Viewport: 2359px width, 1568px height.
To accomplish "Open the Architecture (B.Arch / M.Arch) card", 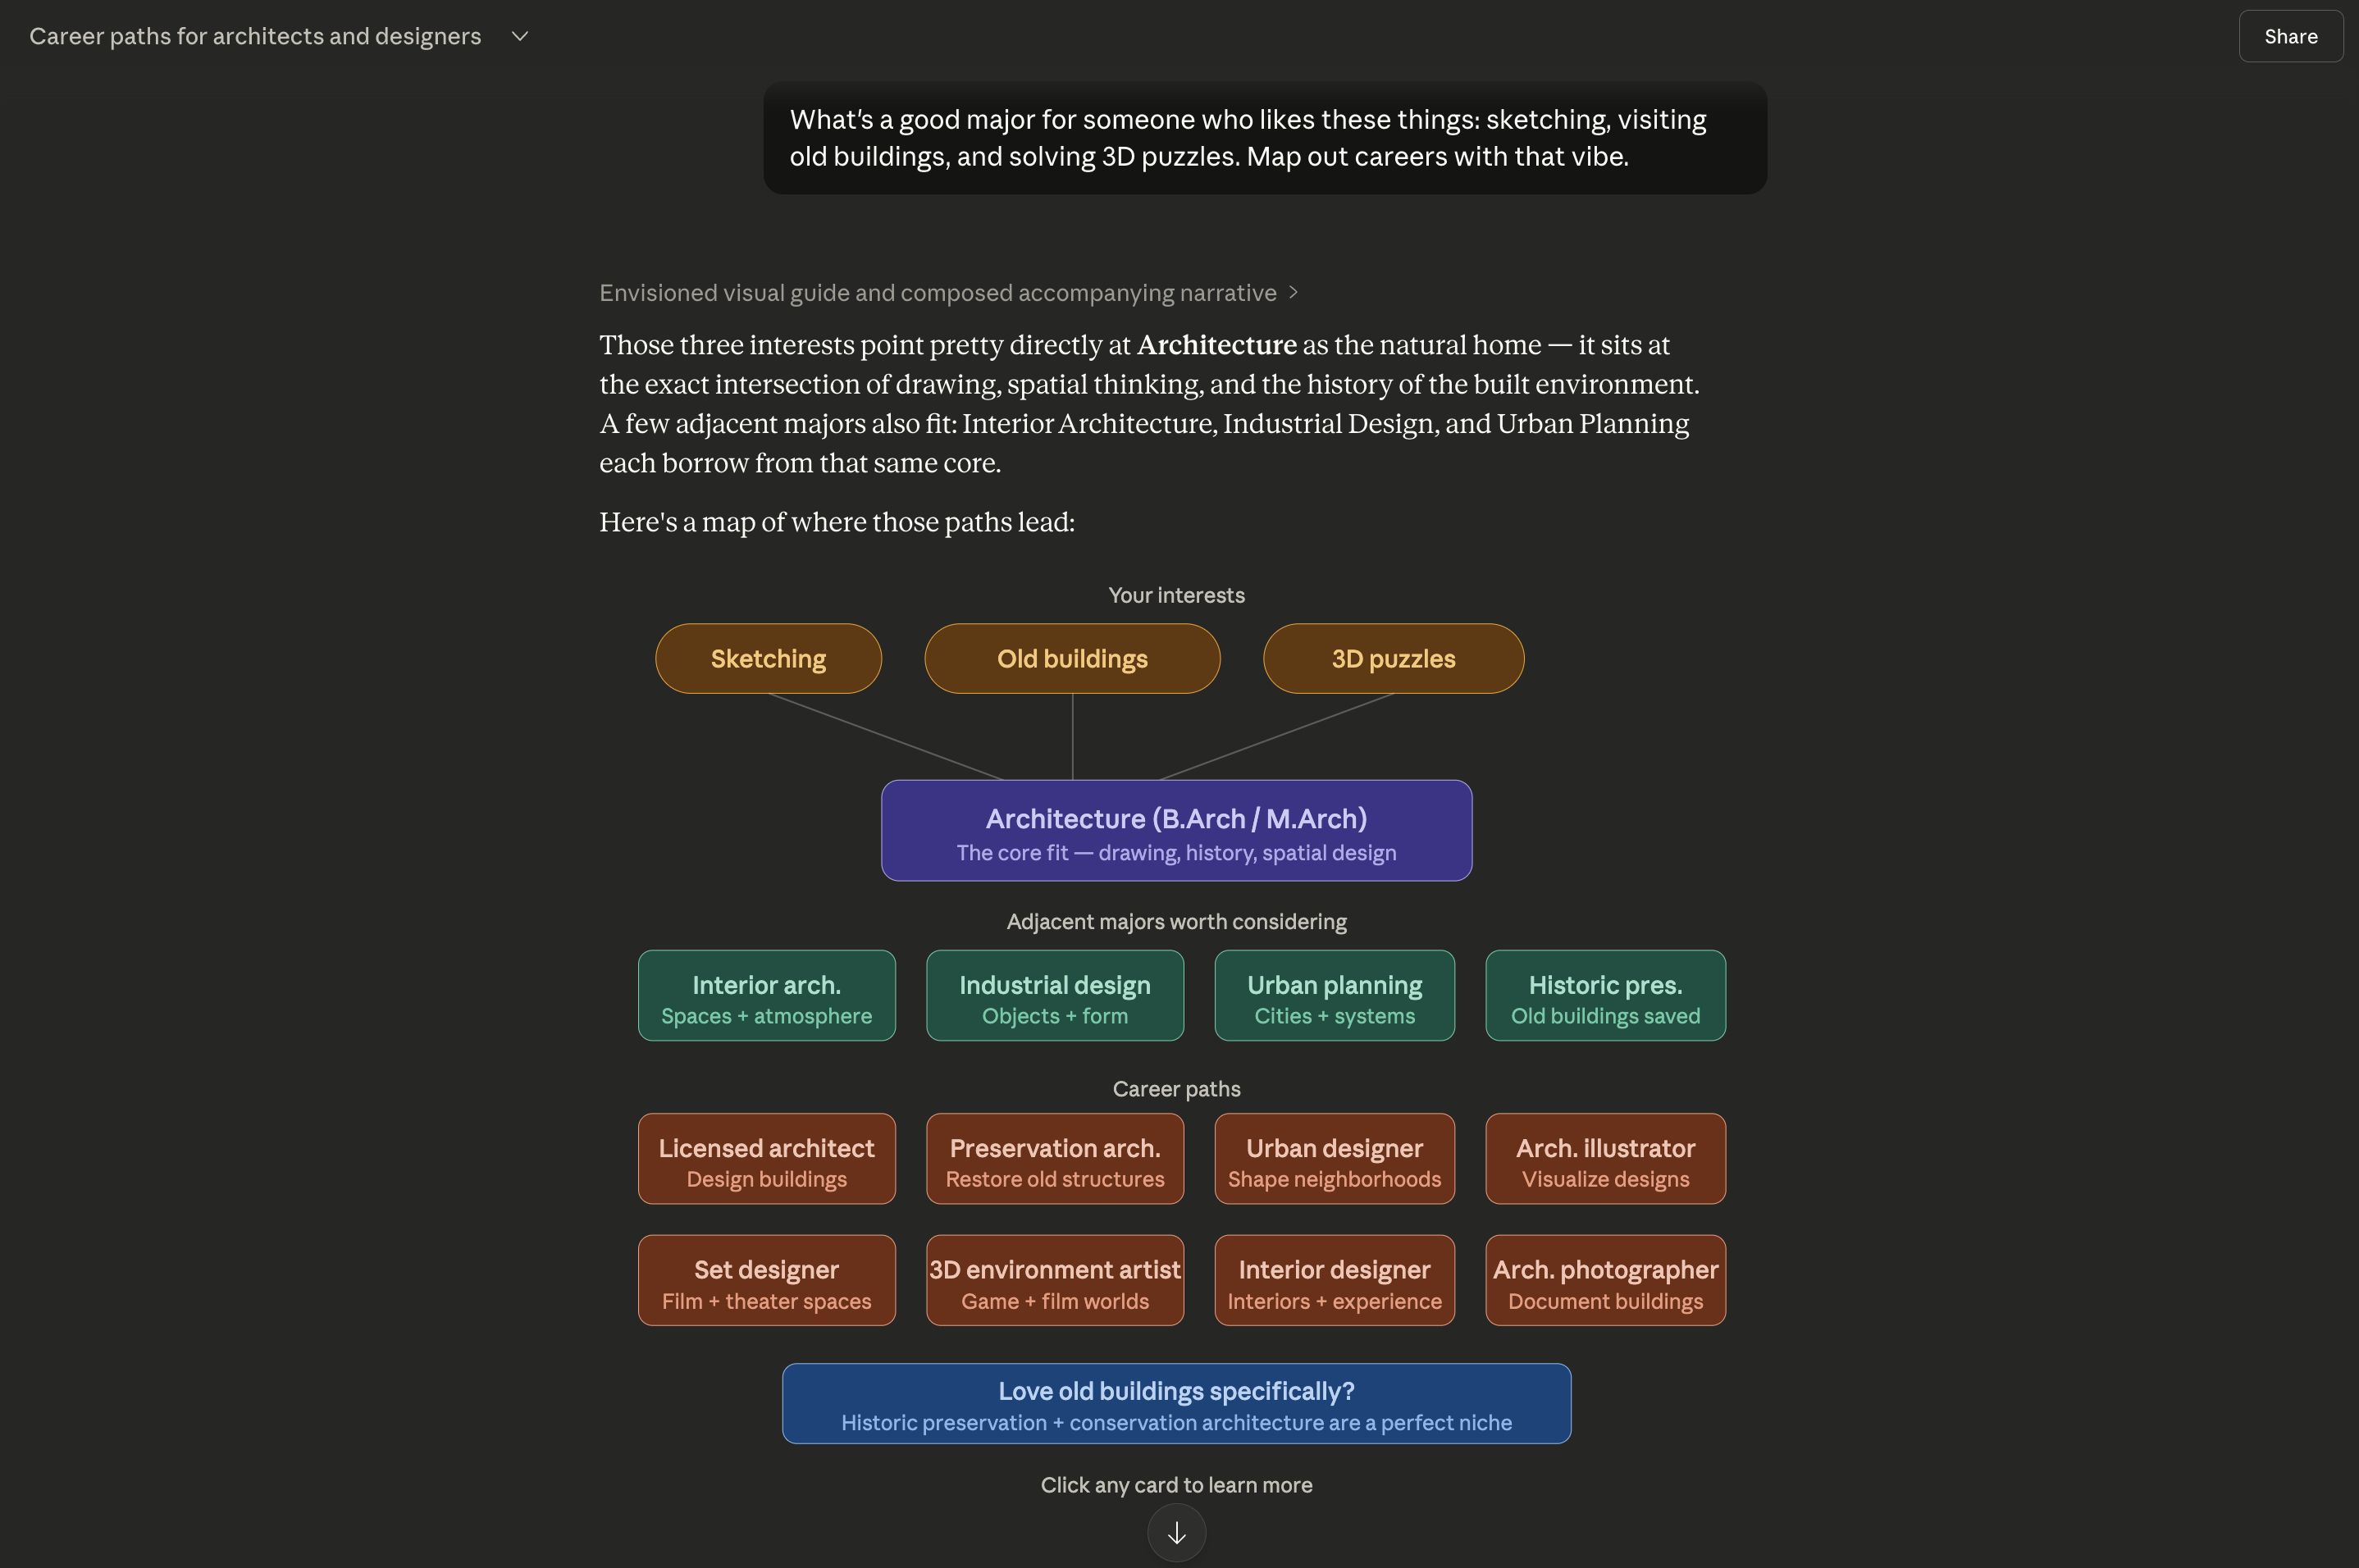I will point(1176,831).
